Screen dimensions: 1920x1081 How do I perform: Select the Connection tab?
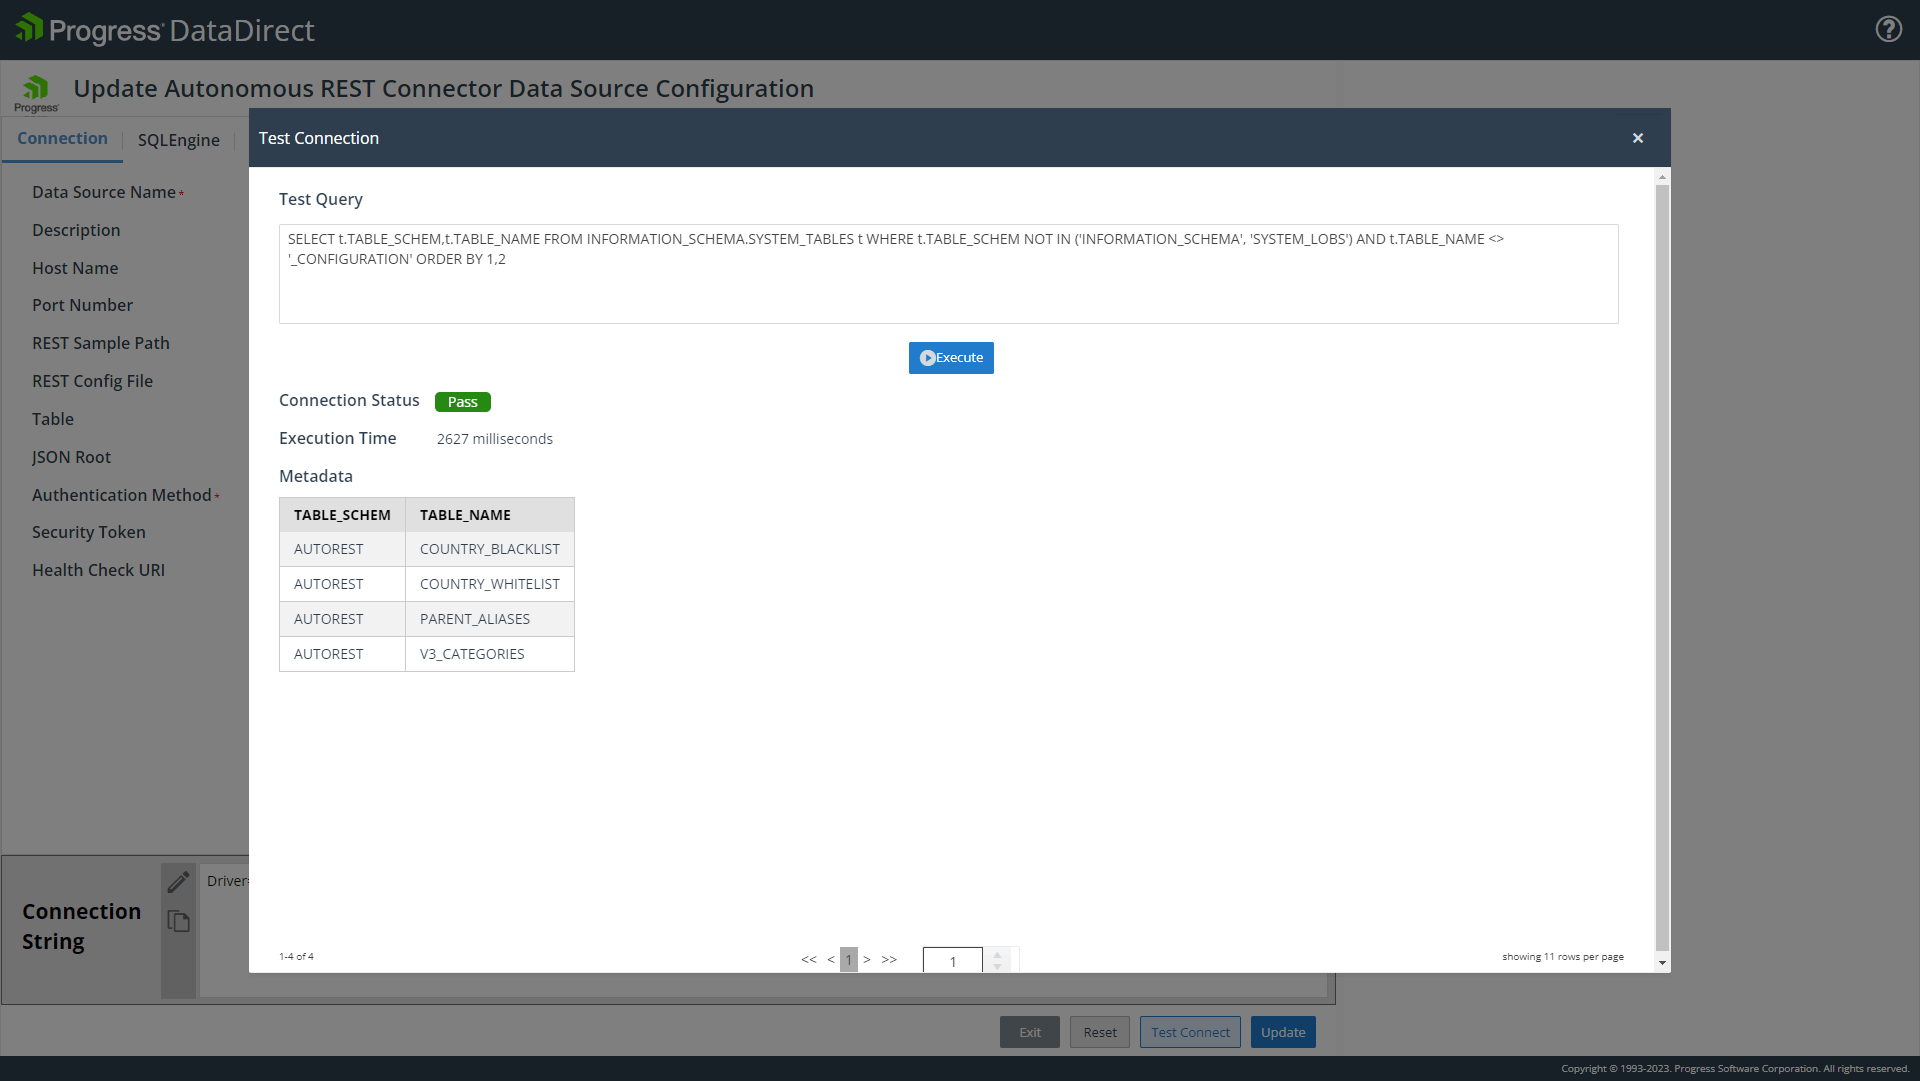(x=62, y=139)
